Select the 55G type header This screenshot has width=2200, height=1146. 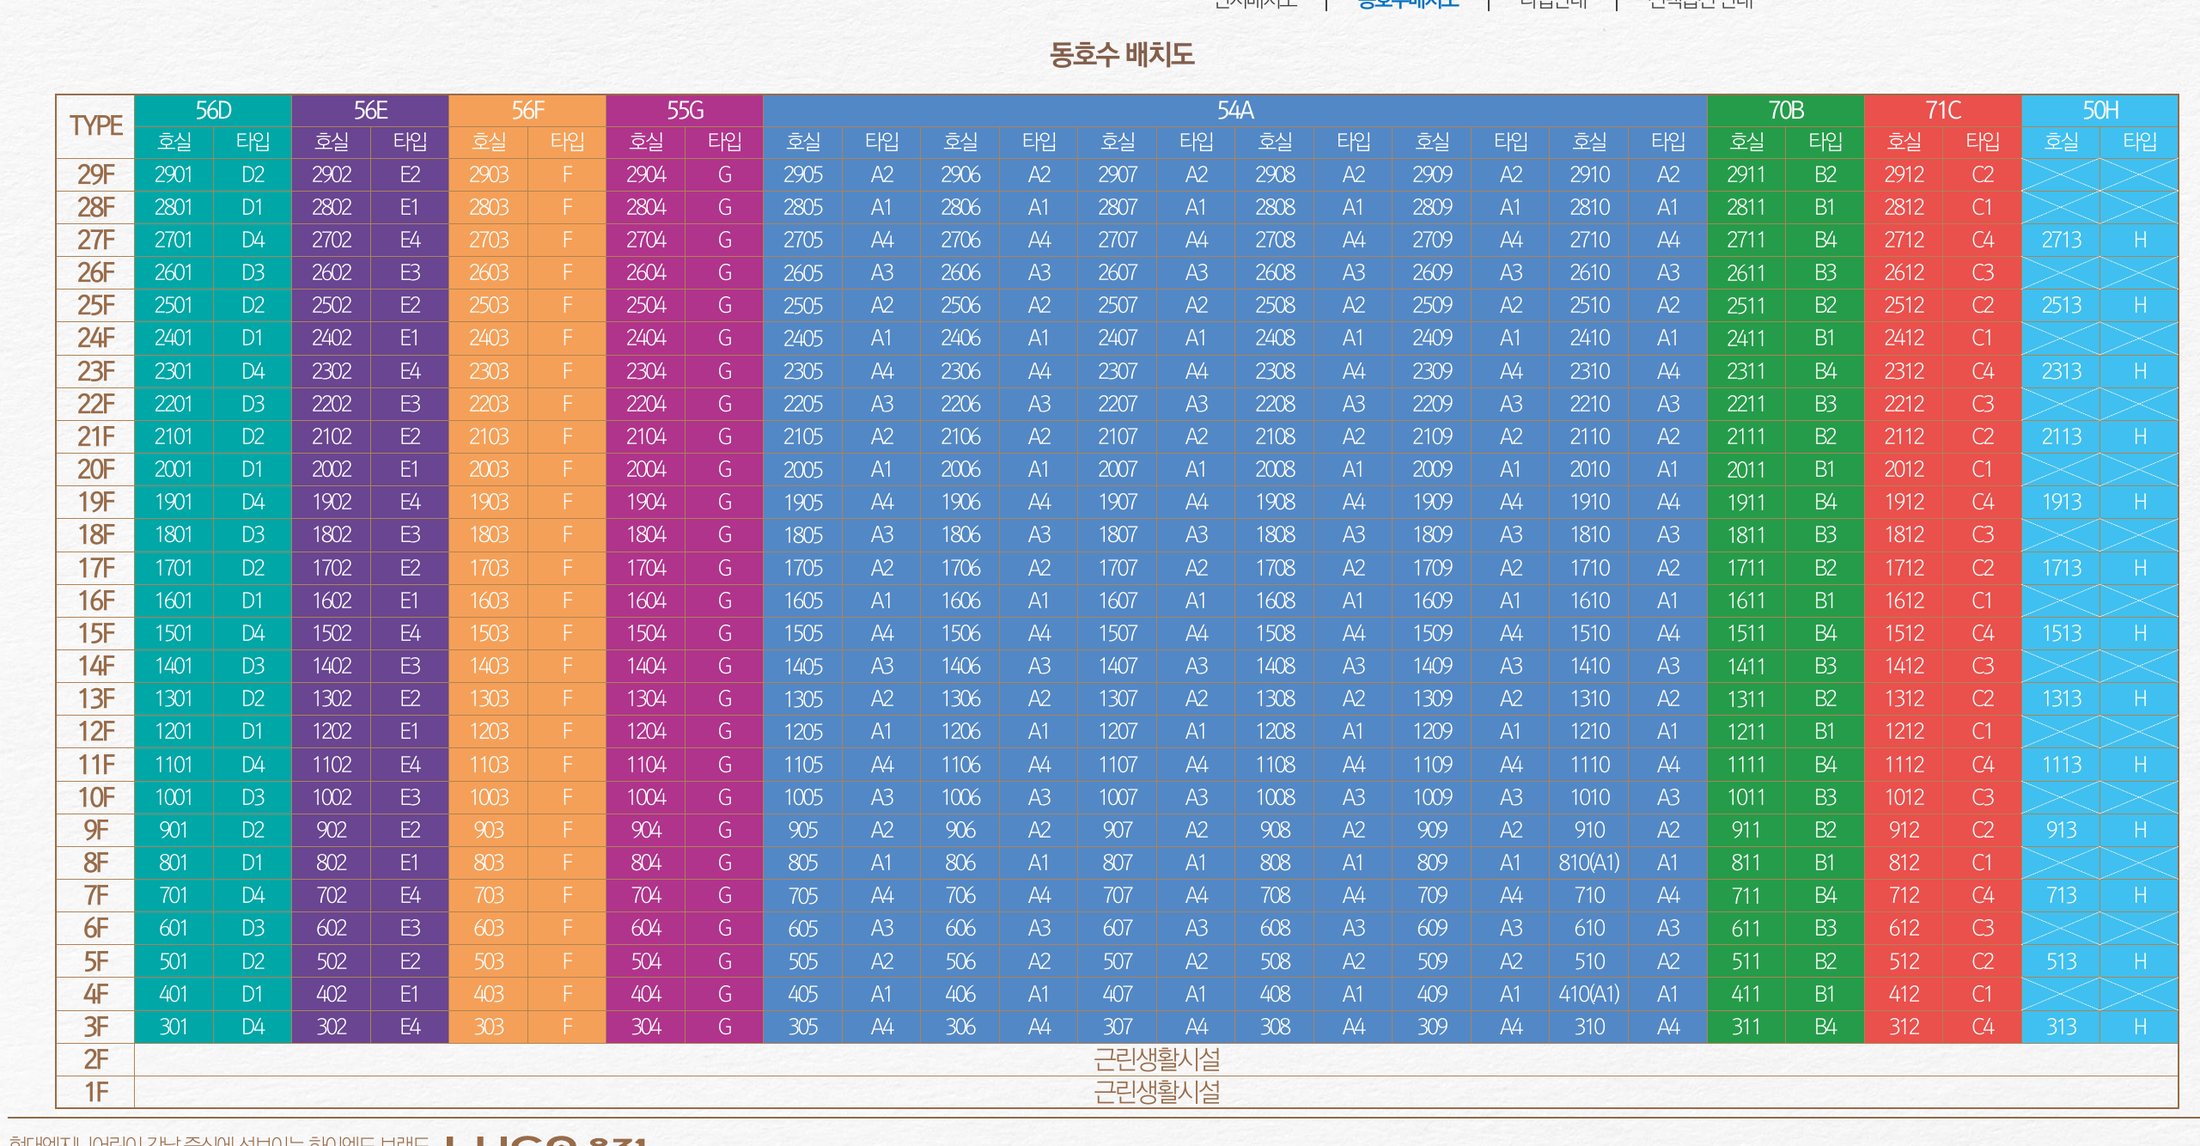coord(685,110)
